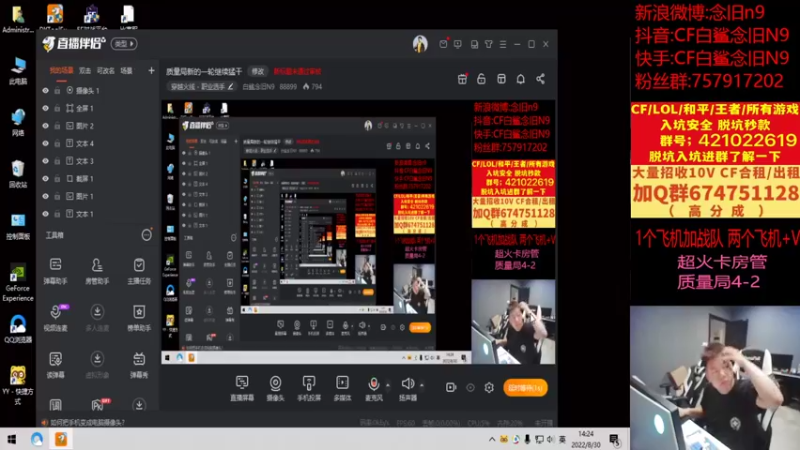Open the QQ浏览器 desktop shortcut
800x450 pixels.
18,328
